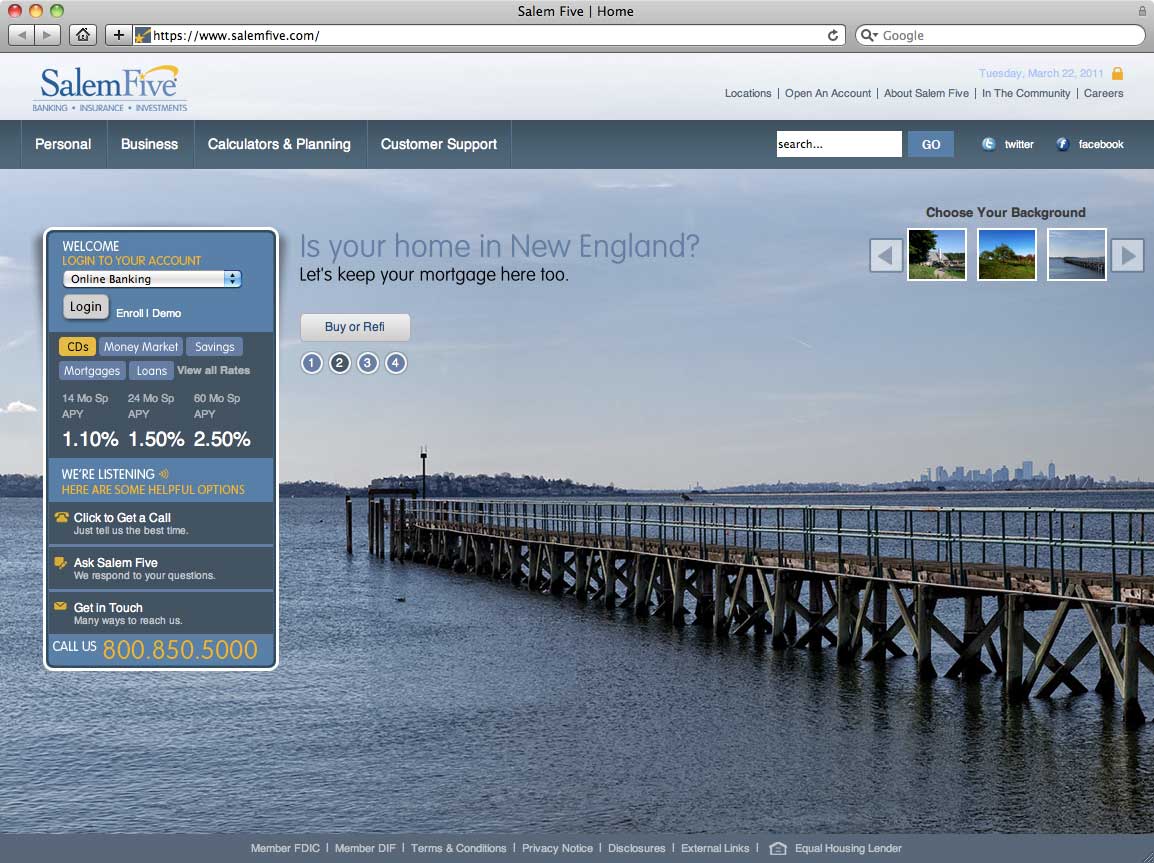The width and height of the screenshot is (1154, 863).
Task: Open the Locations link
Action: point(748,93)
